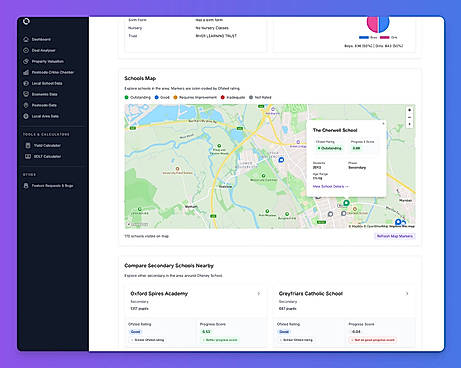The image size is (461, 368).
Task: Expand Greyfriars Catholic School card chevron
Action: tap(407, 294)
